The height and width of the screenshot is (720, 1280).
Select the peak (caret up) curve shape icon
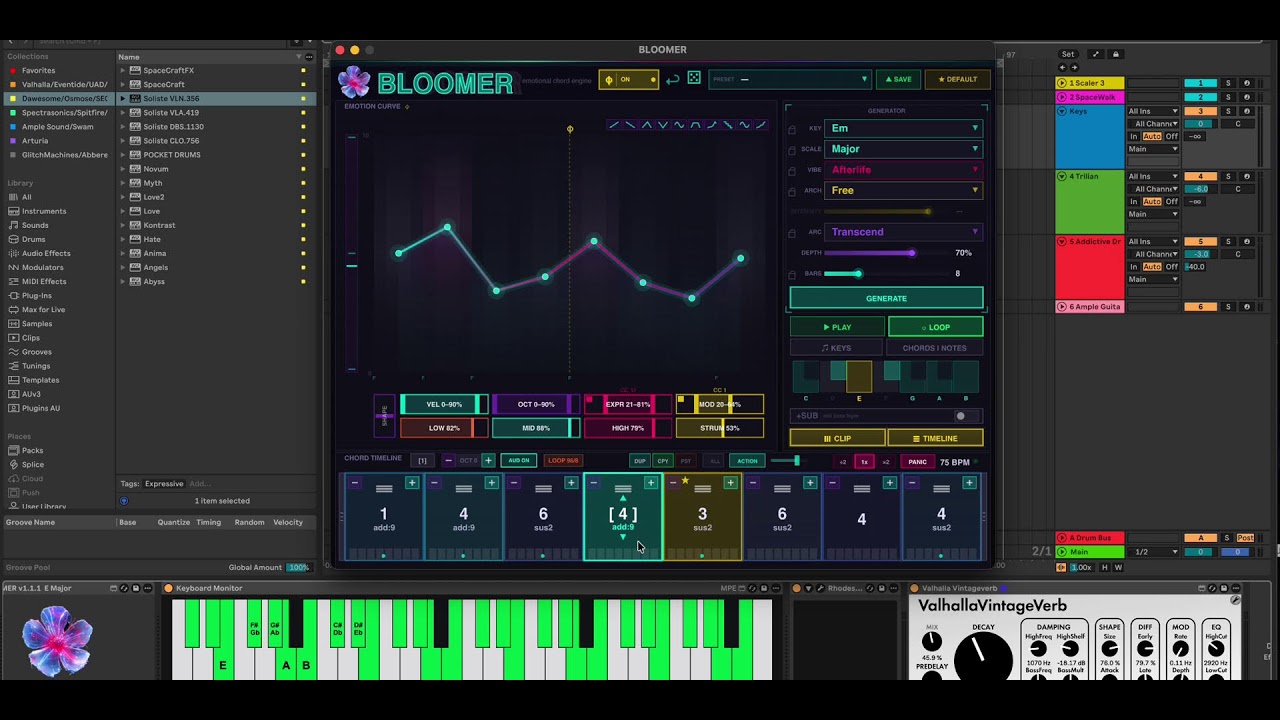coord(647,125)
